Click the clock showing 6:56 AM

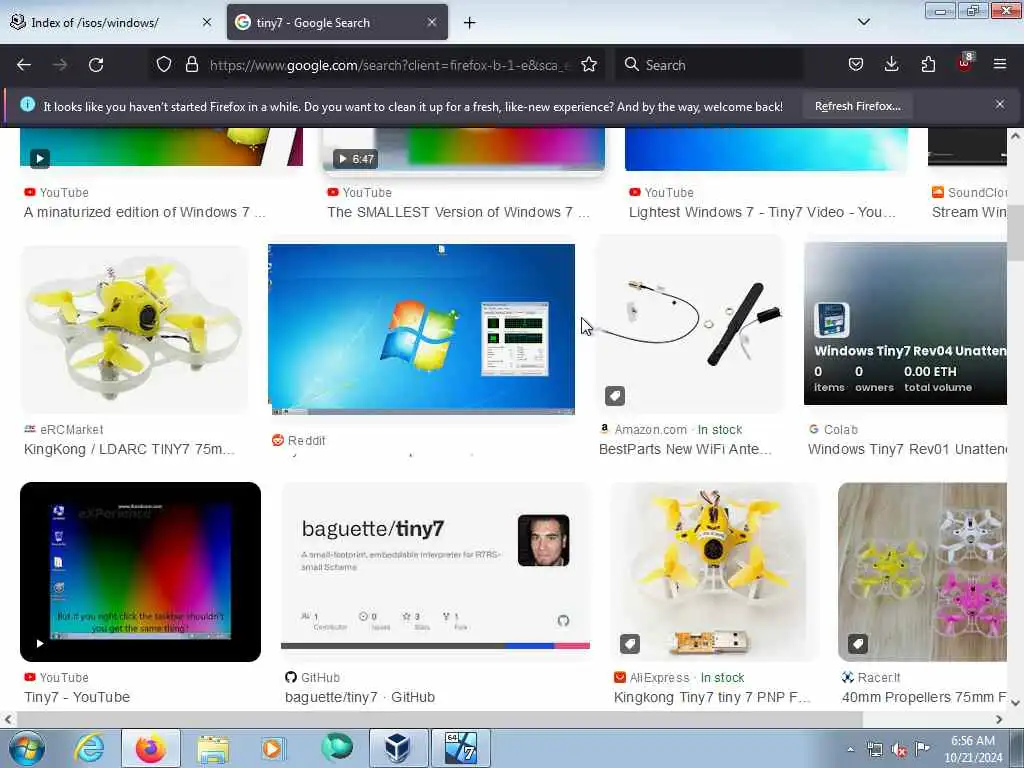tap(973, 749)
